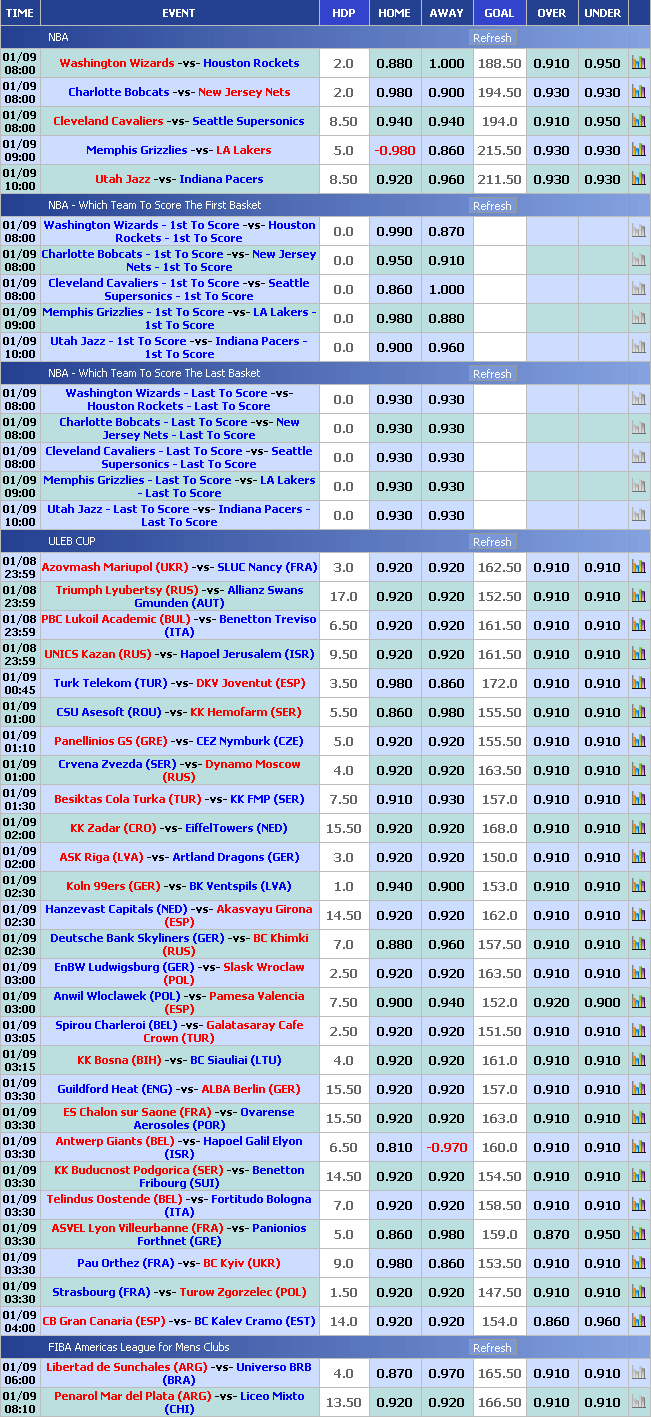Viewport: 651px width, 1417px height.
Task: Open chart icon for Antwerp Giants row
Action: pyautogui.click(x=638, y=1147)
